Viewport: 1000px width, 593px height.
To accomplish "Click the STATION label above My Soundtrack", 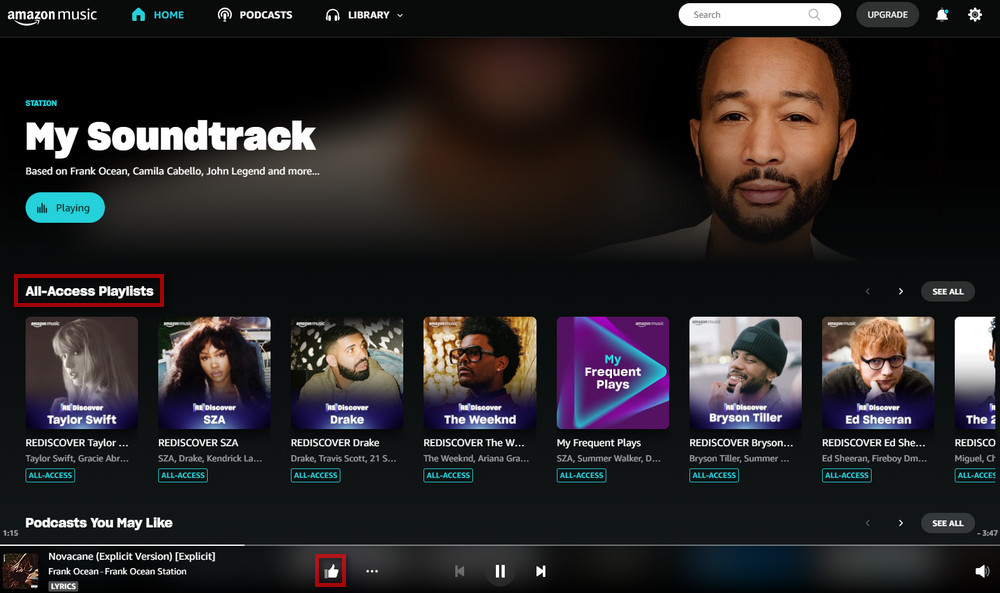I will (x=41, y=103).
